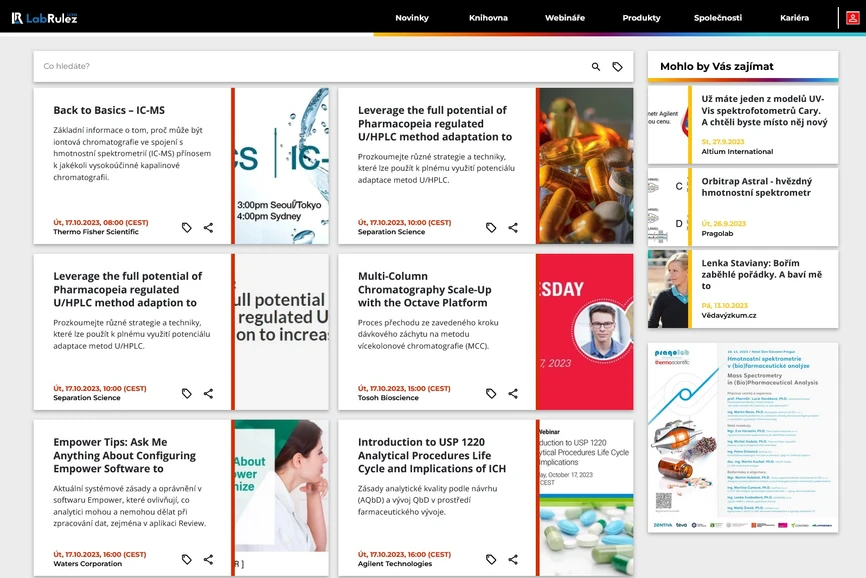Tag icon on Back to Basics IC-MS card
The height and width of the screenshot is (578, 866).
(187, 227)
